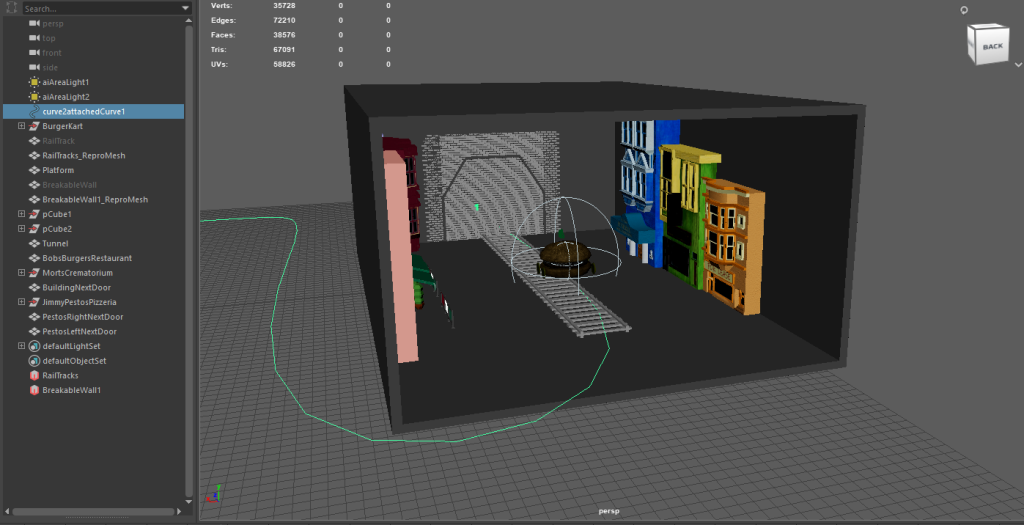Expand the MortsCrematorium group
This screenshot has width=1024, height=525.
click(21, 272)
